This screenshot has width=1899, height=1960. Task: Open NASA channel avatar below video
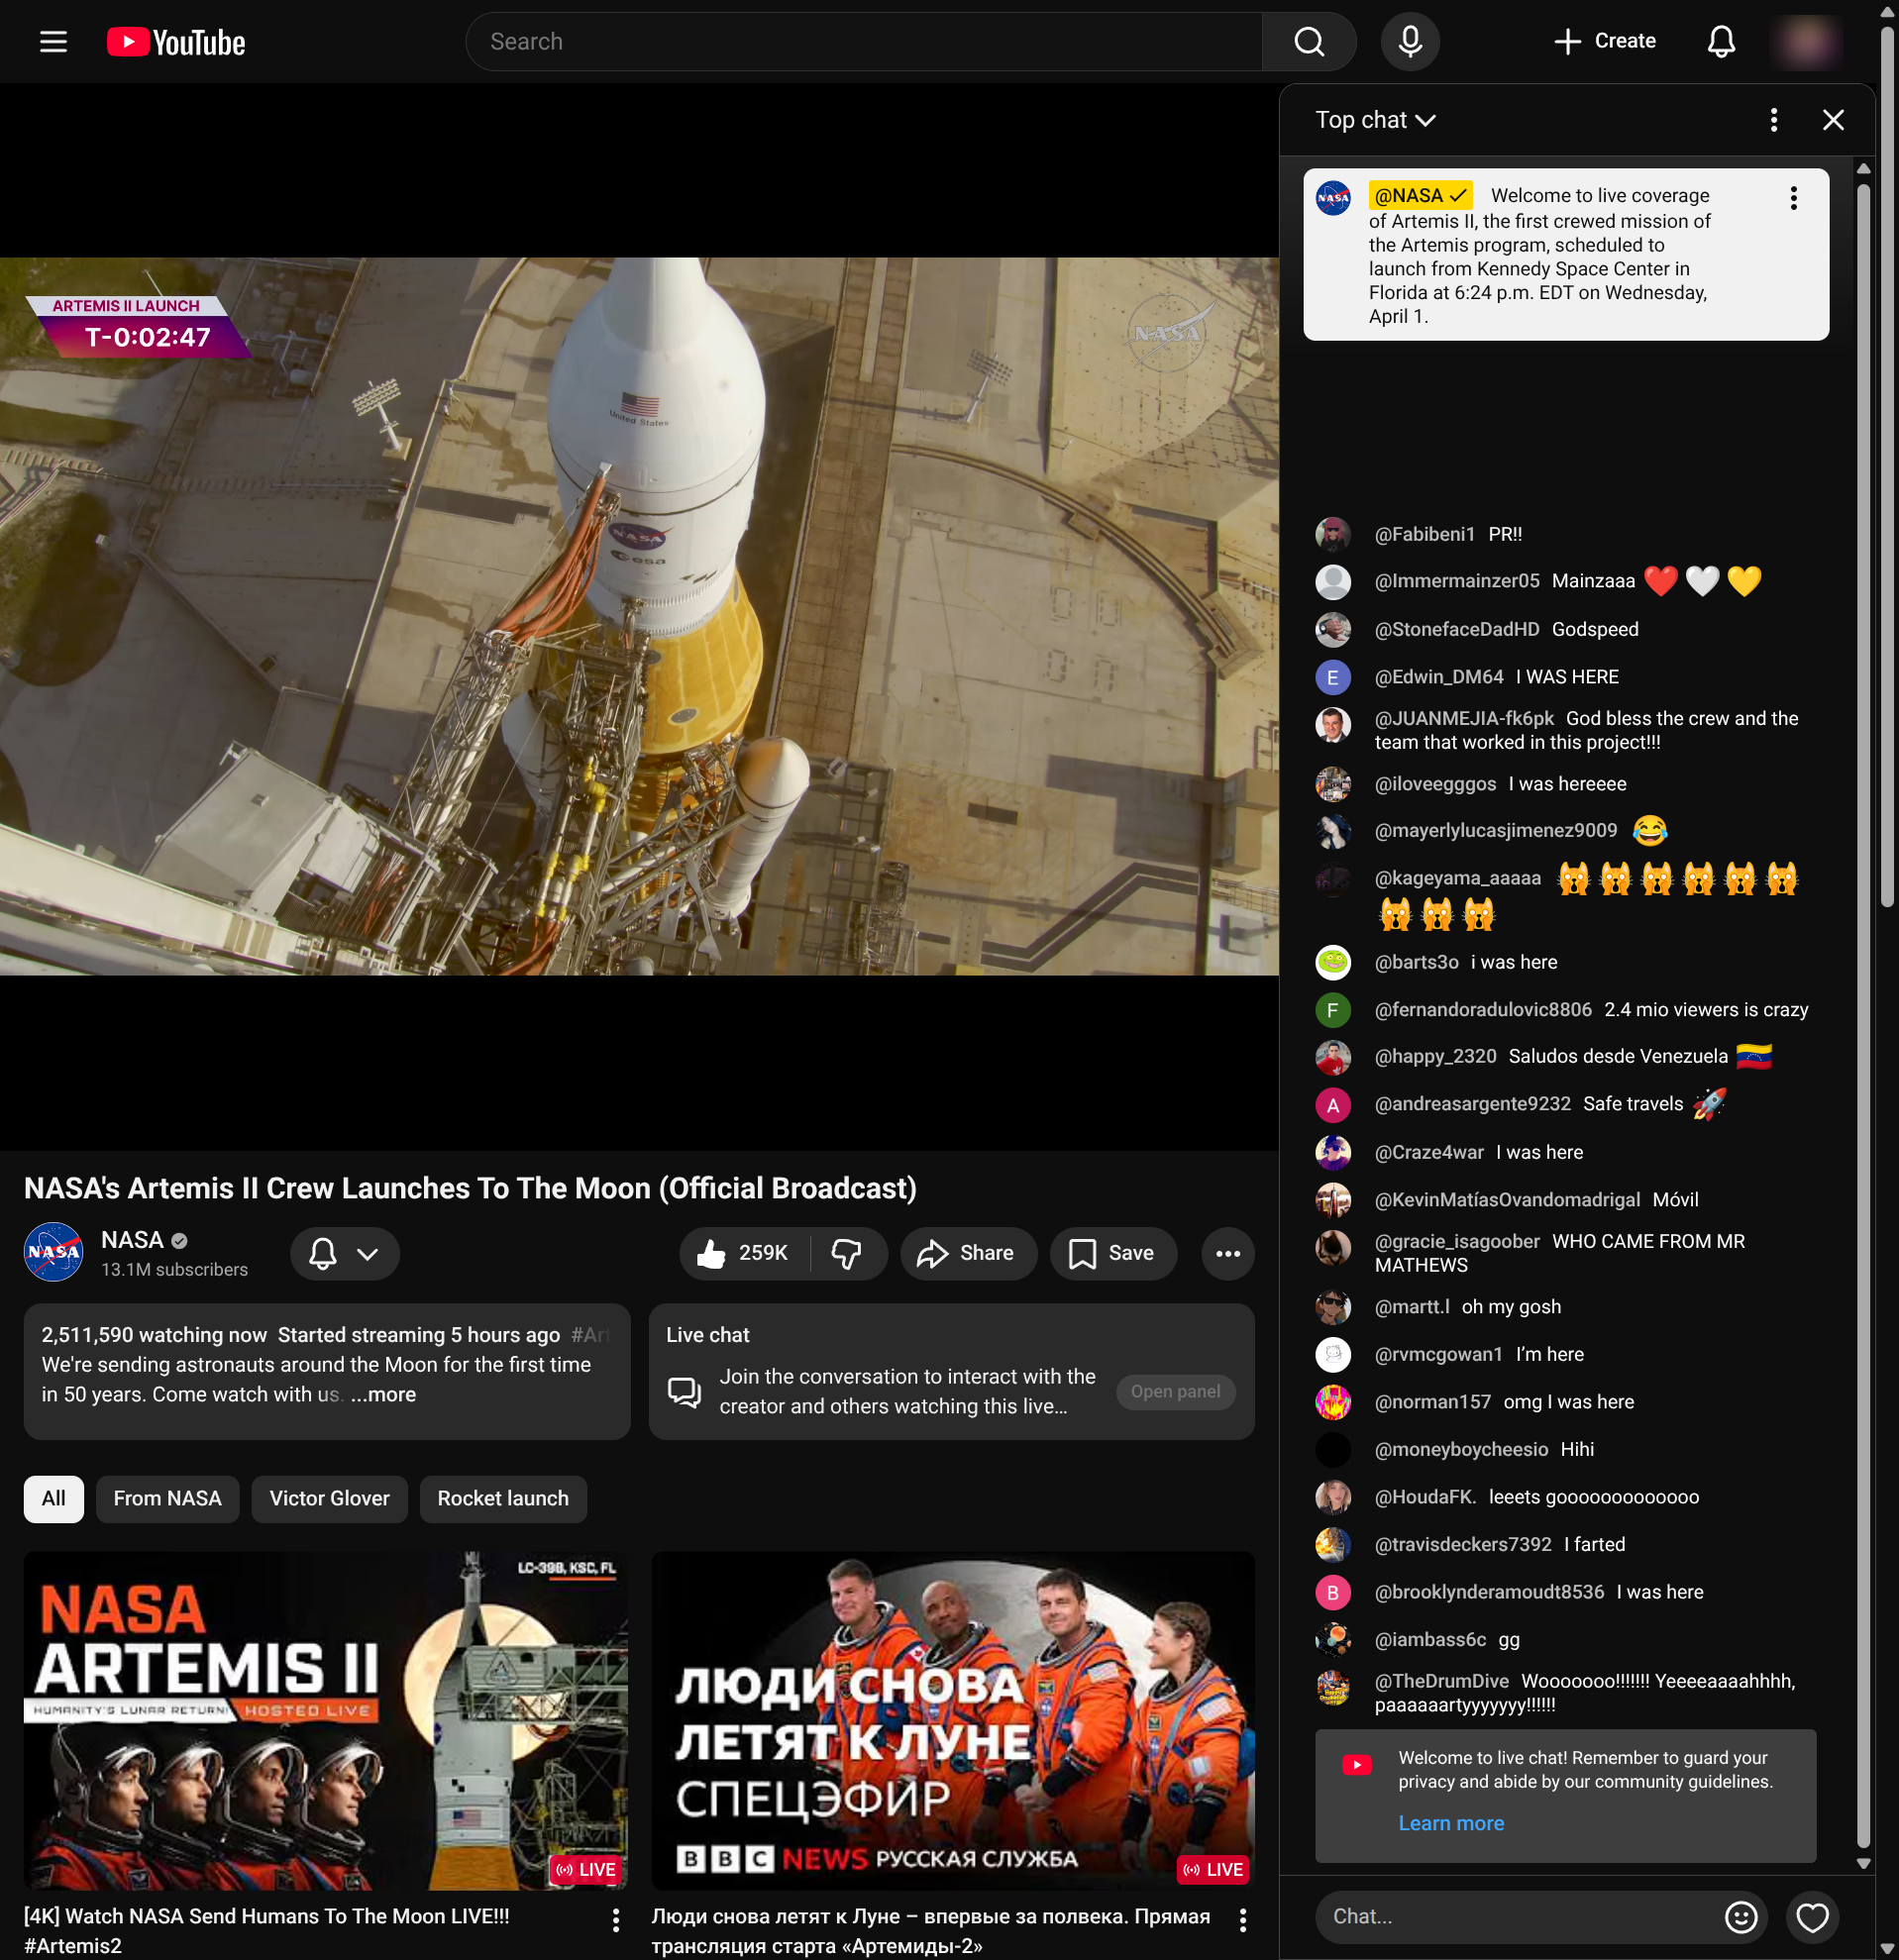pyautogui.click(x=53, y=1252)
